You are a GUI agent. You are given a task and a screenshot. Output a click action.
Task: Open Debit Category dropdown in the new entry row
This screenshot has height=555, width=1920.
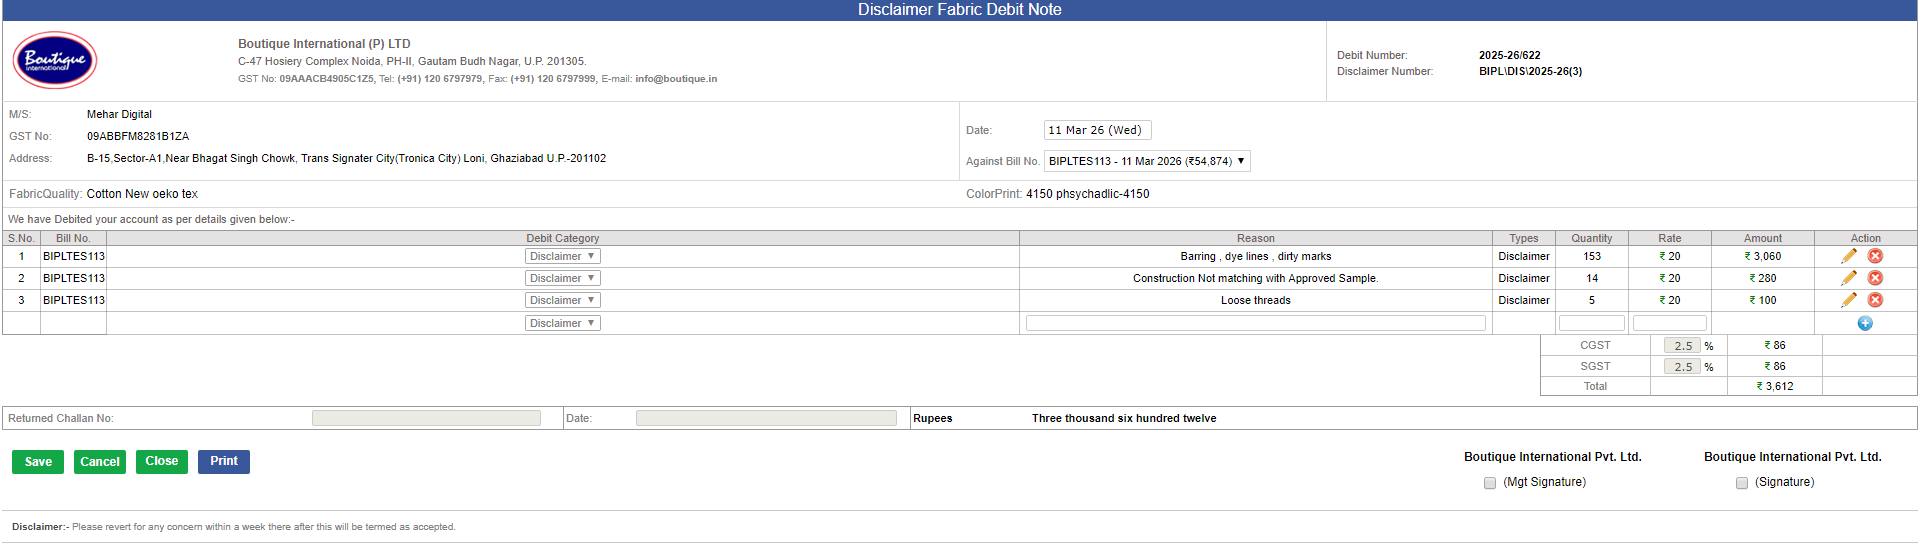point(563,323)
